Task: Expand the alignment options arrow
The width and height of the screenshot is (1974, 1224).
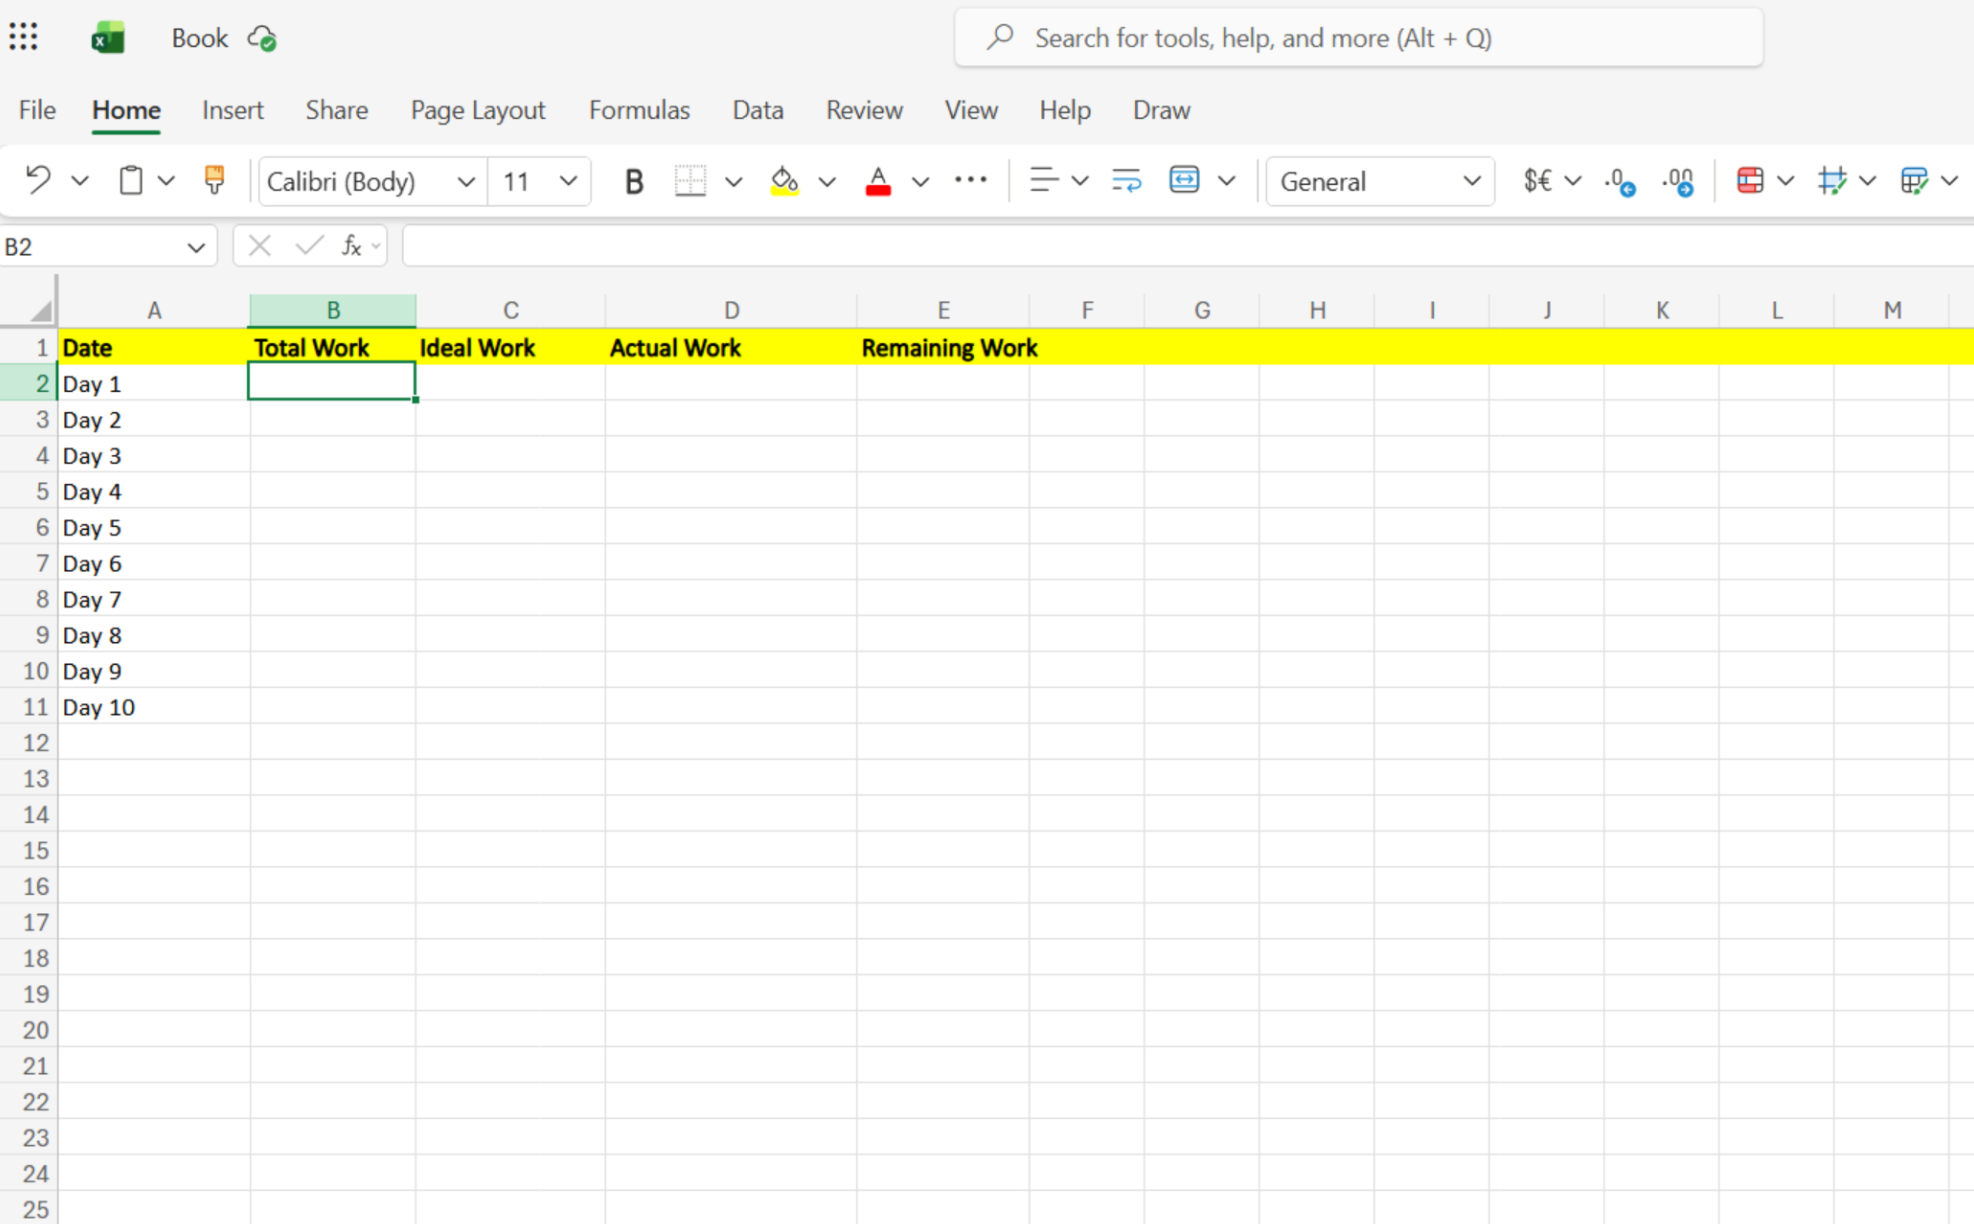Action: 1080,181
